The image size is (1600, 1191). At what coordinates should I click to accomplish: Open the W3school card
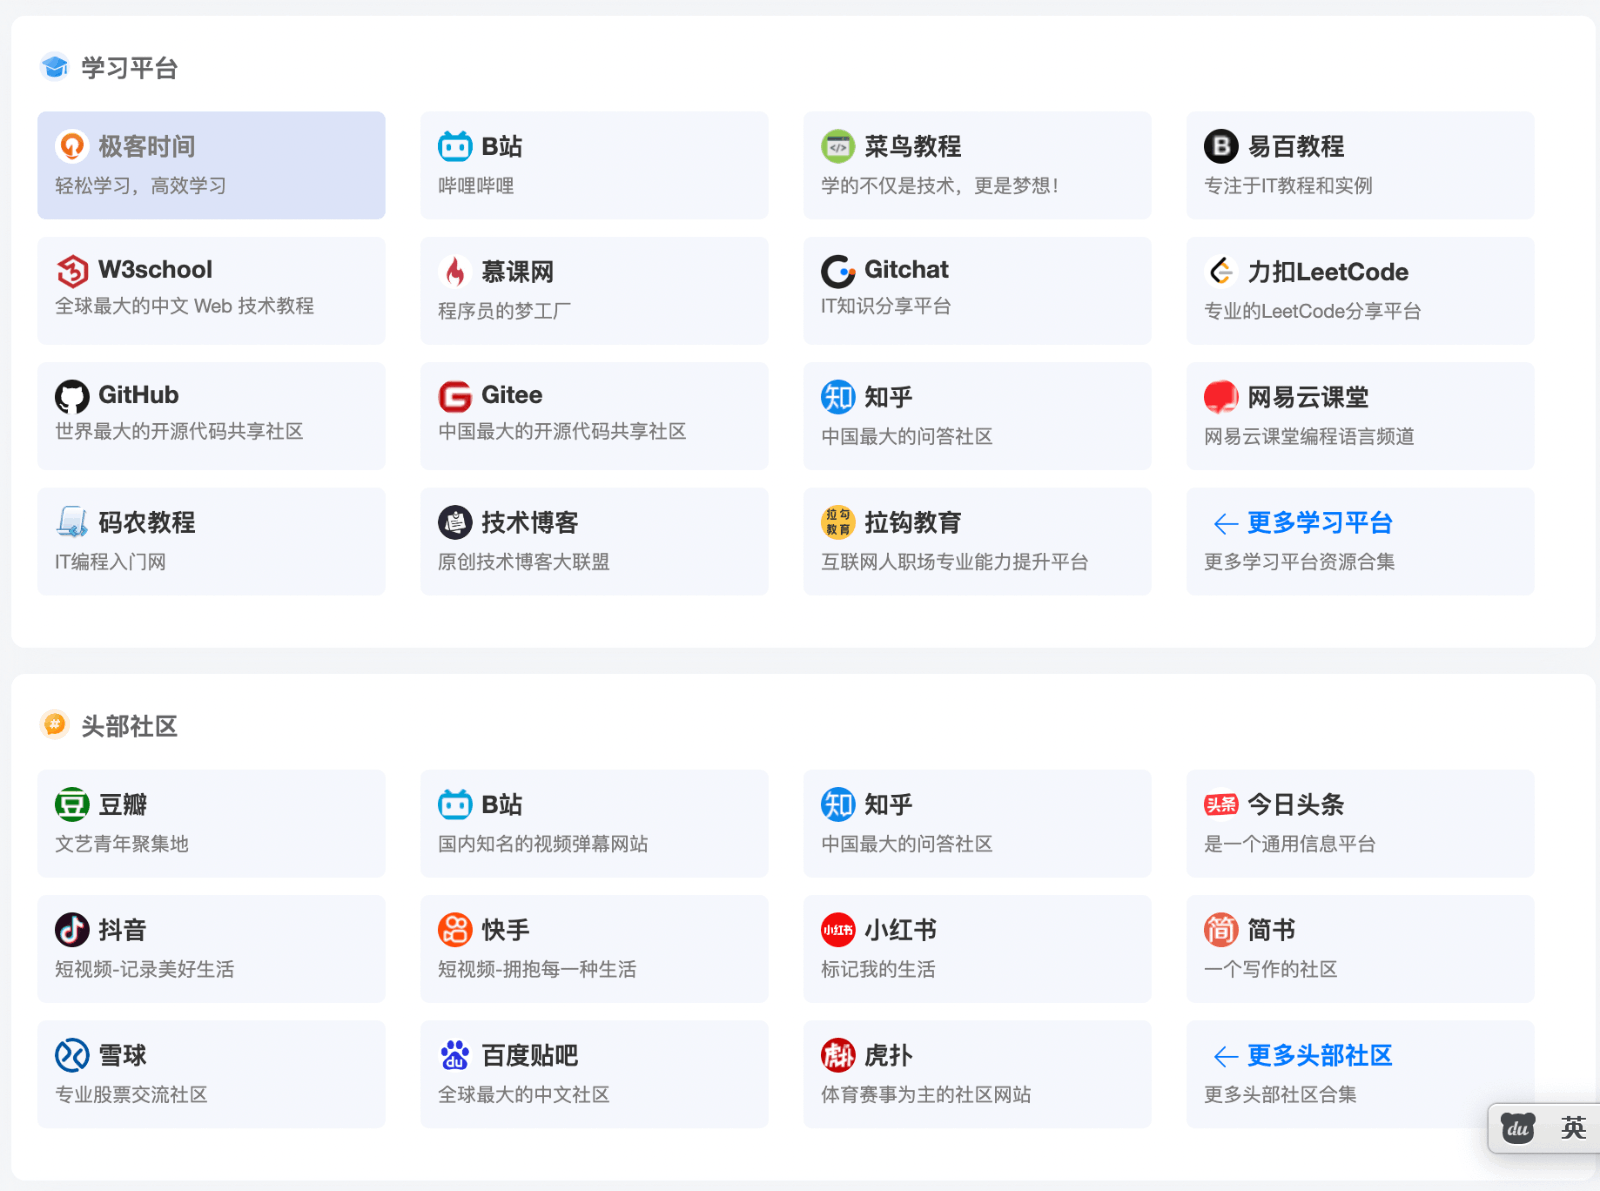point(211,290)
